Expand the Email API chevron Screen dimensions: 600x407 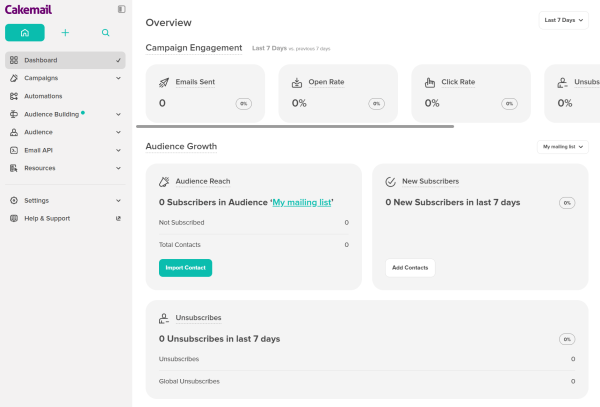click(118, 150)
